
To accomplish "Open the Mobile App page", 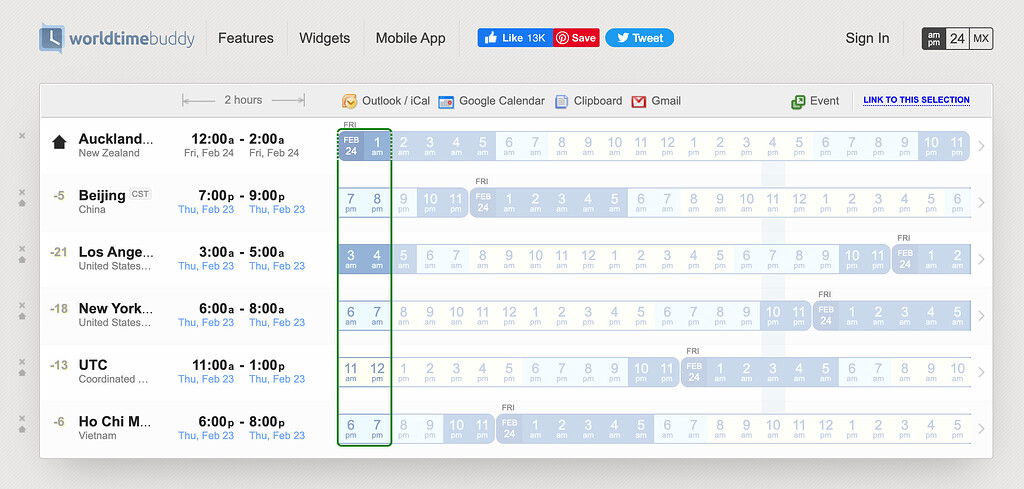I will [x=410, y=38].
